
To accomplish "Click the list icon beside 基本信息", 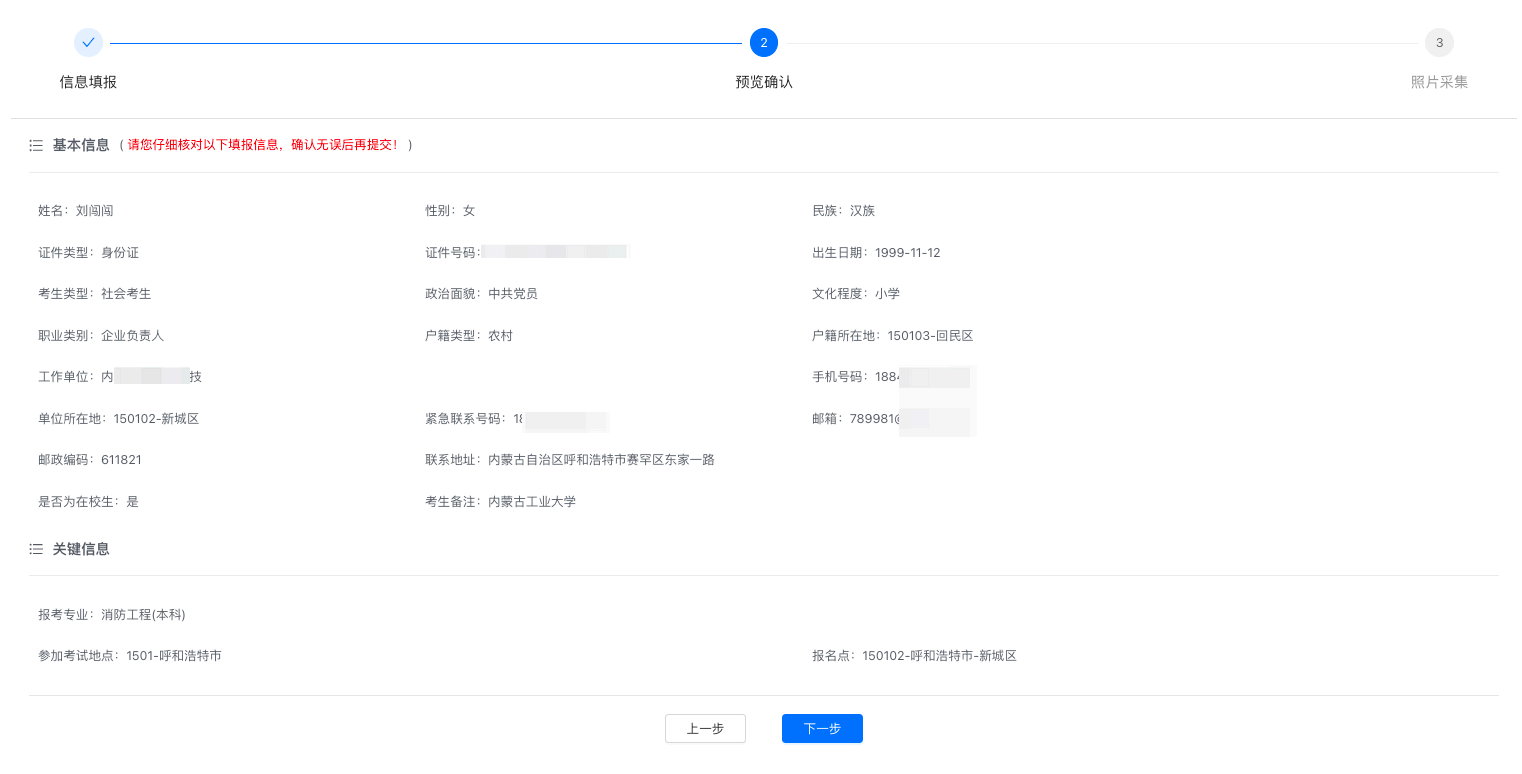I will [x=36, y=145].
